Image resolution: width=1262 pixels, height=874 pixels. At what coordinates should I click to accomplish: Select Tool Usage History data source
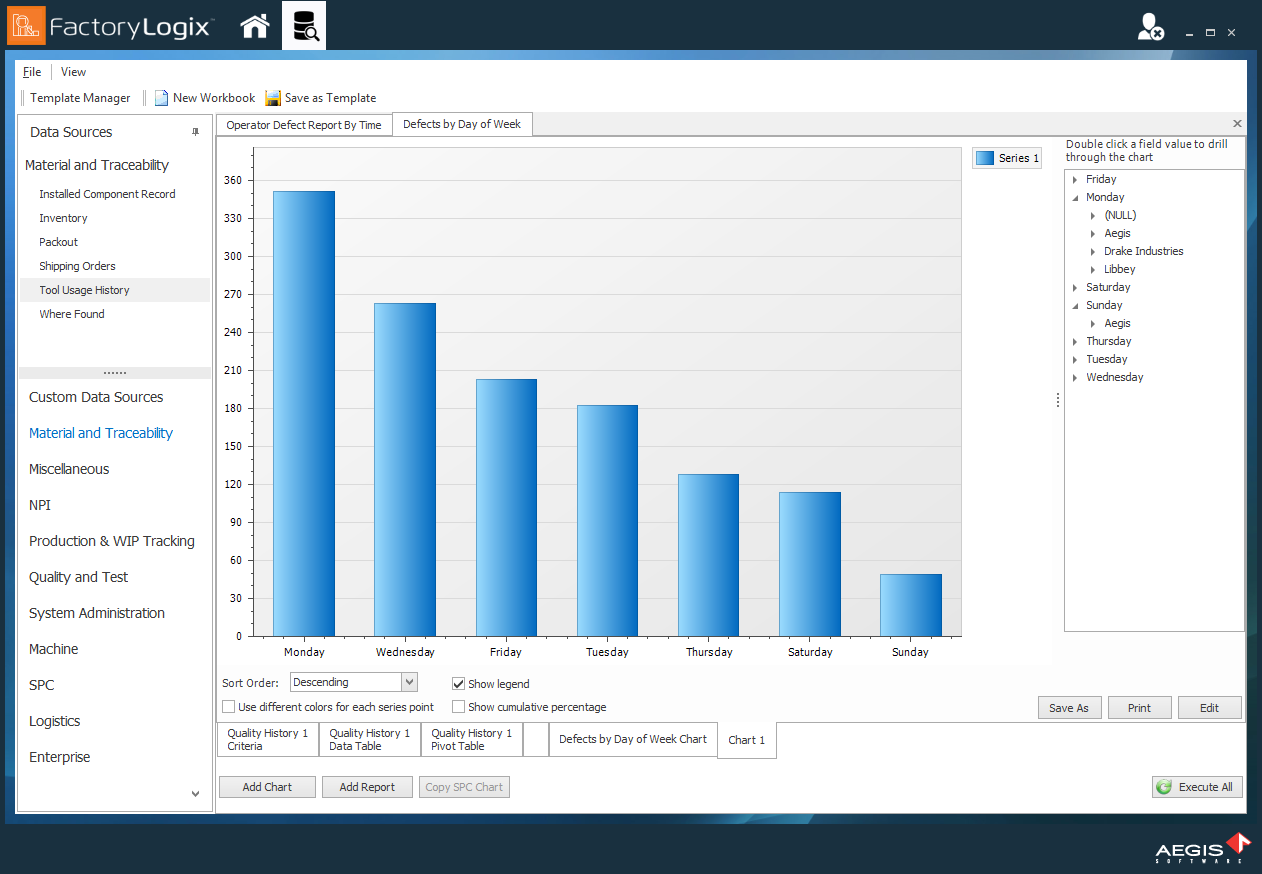pyautogui.click(x=86, y=290)
